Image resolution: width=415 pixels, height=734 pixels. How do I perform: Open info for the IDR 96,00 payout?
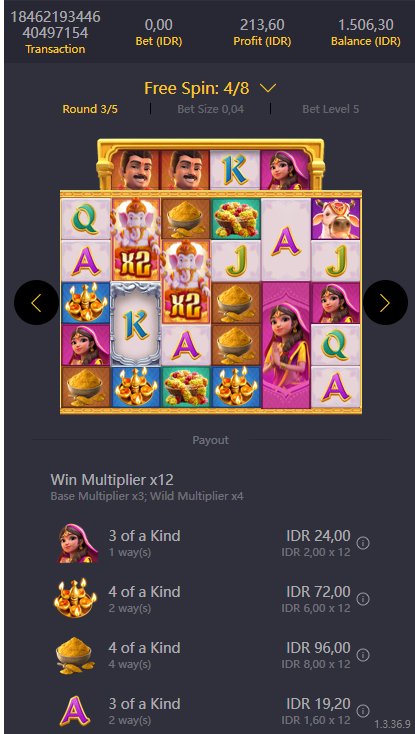click(363, 655)
